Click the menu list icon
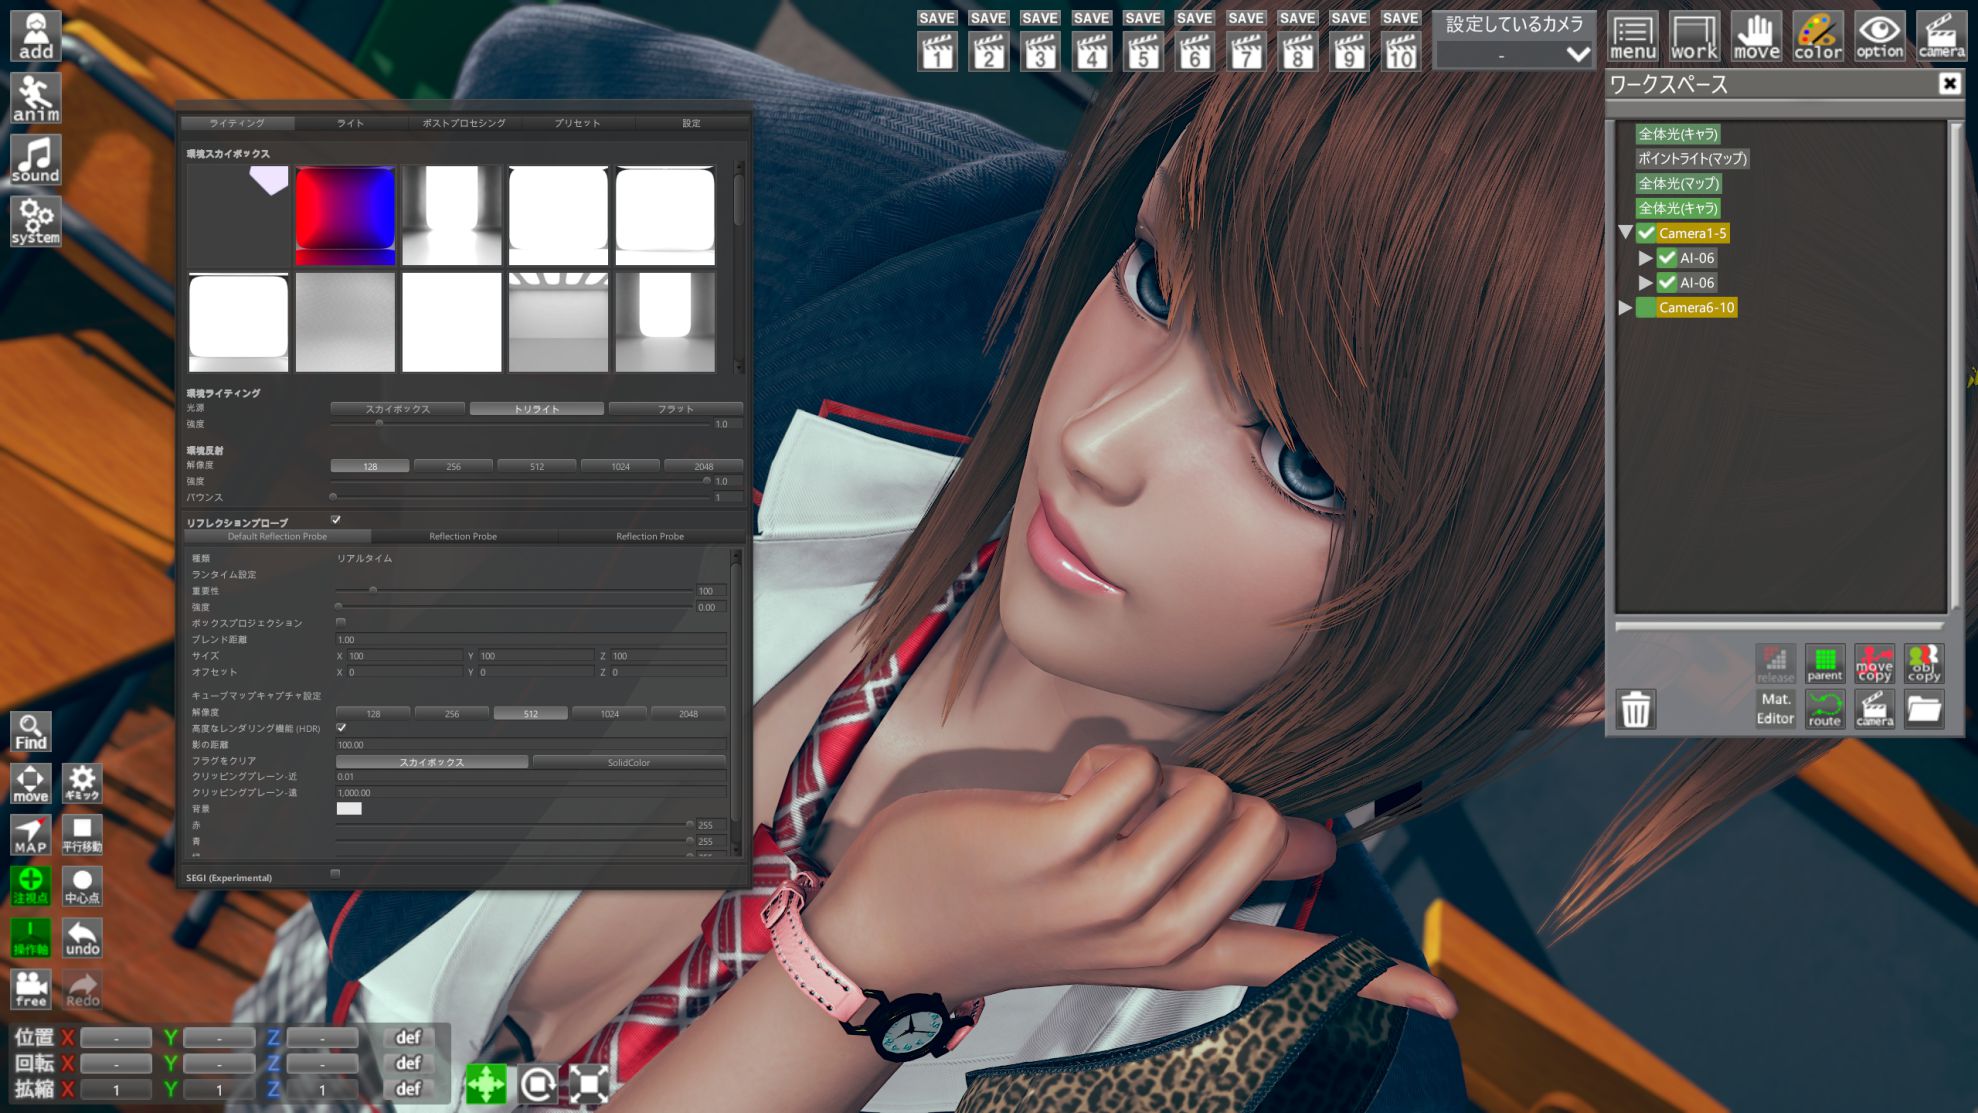The height and width of the screenshot is (1113, 1978). [x=1633, y=37]
